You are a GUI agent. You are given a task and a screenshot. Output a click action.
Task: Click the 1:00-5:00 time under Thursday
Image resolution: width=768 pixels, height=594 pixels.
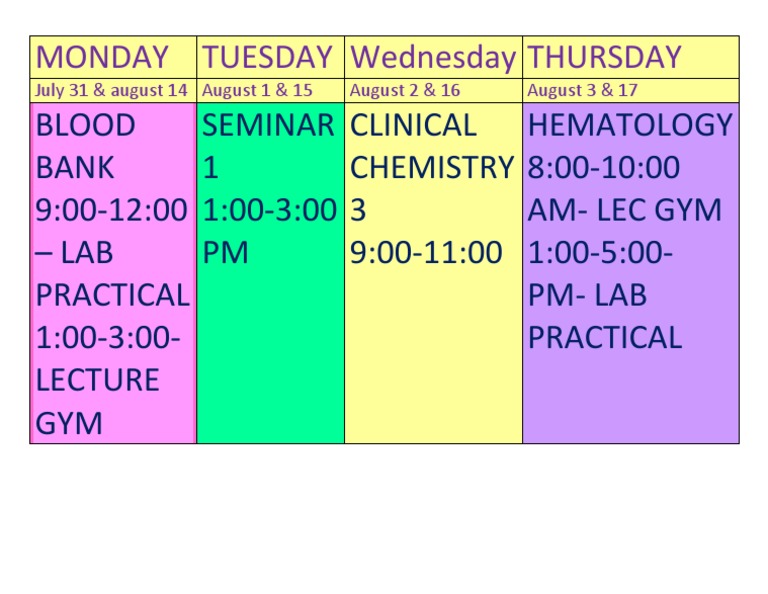click(x=600, y=253)
